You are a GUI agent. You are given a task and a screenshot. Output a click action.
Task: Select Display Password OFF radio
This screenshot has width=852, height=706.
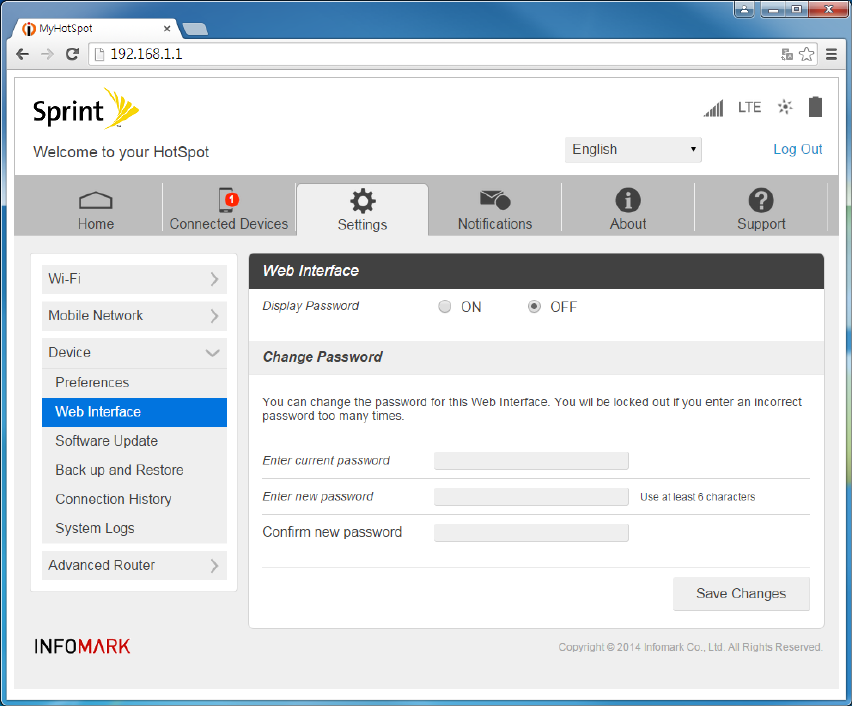(534, 307)
